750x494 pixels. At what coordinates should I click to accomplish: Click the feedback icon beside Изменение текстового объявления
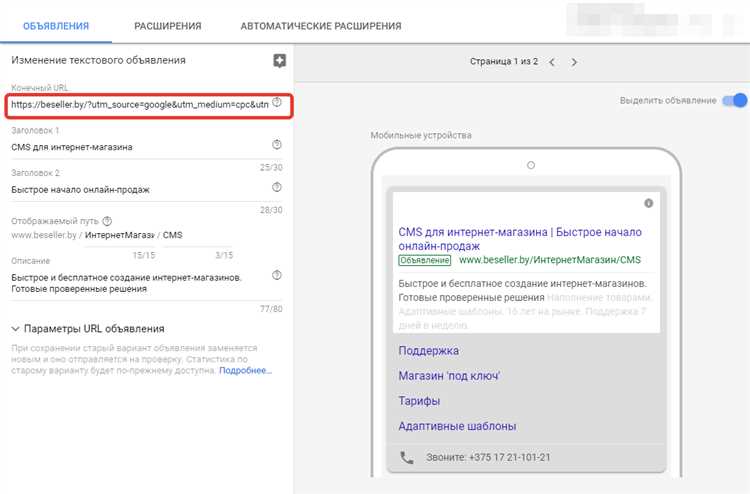click(279, 61)
